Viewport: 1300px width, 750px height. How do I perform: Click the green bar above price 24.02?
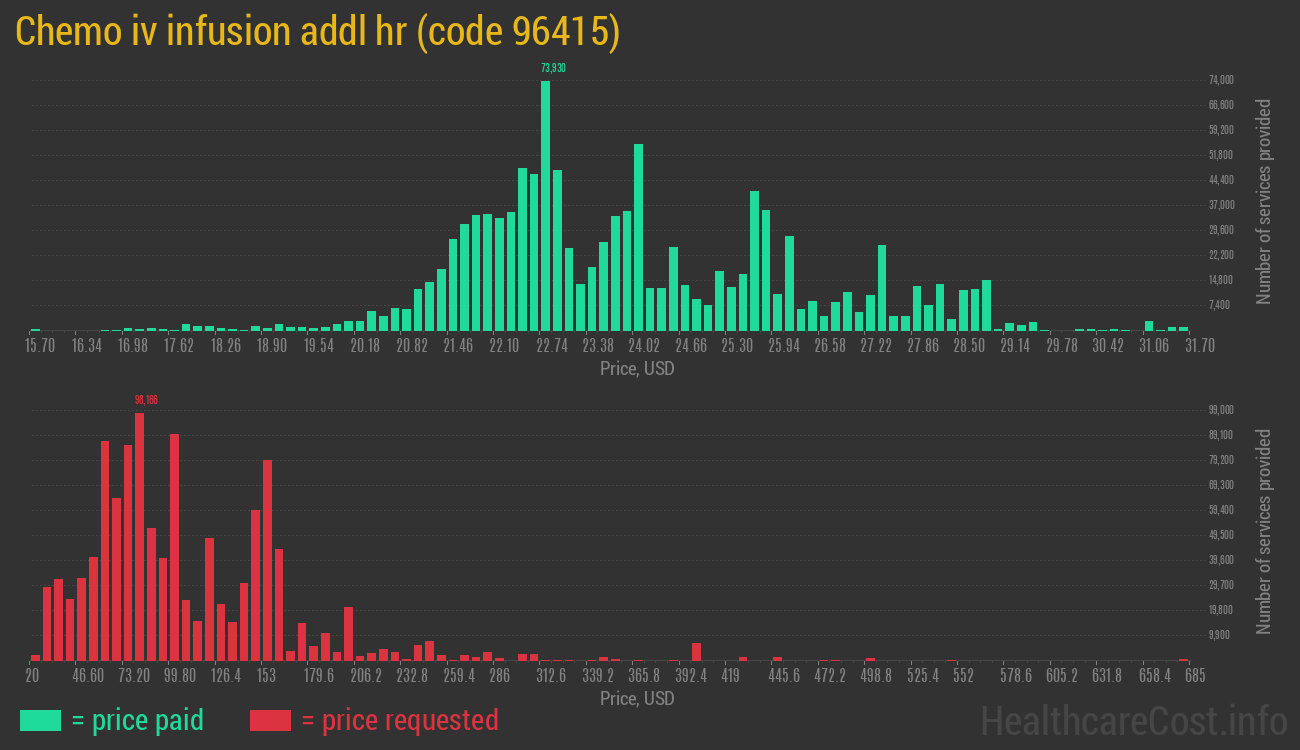click(638, 237)
